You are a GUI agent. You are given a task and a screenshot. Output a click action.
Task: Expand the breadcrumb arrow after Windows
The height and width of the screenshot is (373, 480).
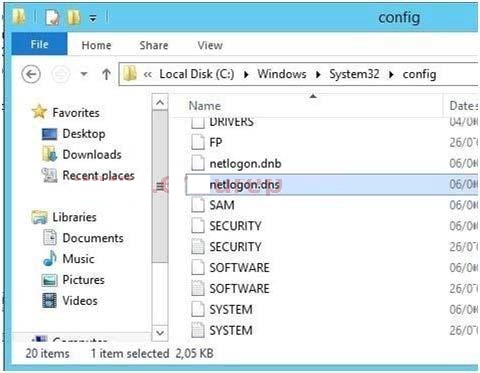(318, 74)
